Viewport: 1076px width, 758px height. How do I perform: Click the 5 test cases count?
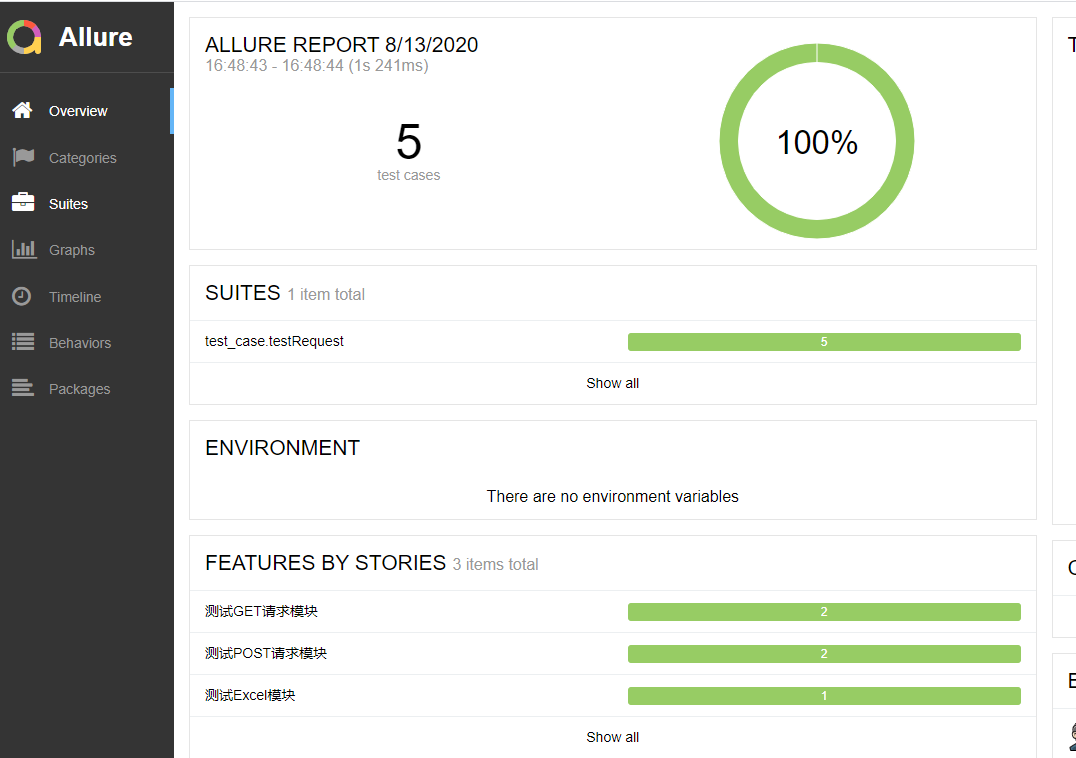coord(408,151)
